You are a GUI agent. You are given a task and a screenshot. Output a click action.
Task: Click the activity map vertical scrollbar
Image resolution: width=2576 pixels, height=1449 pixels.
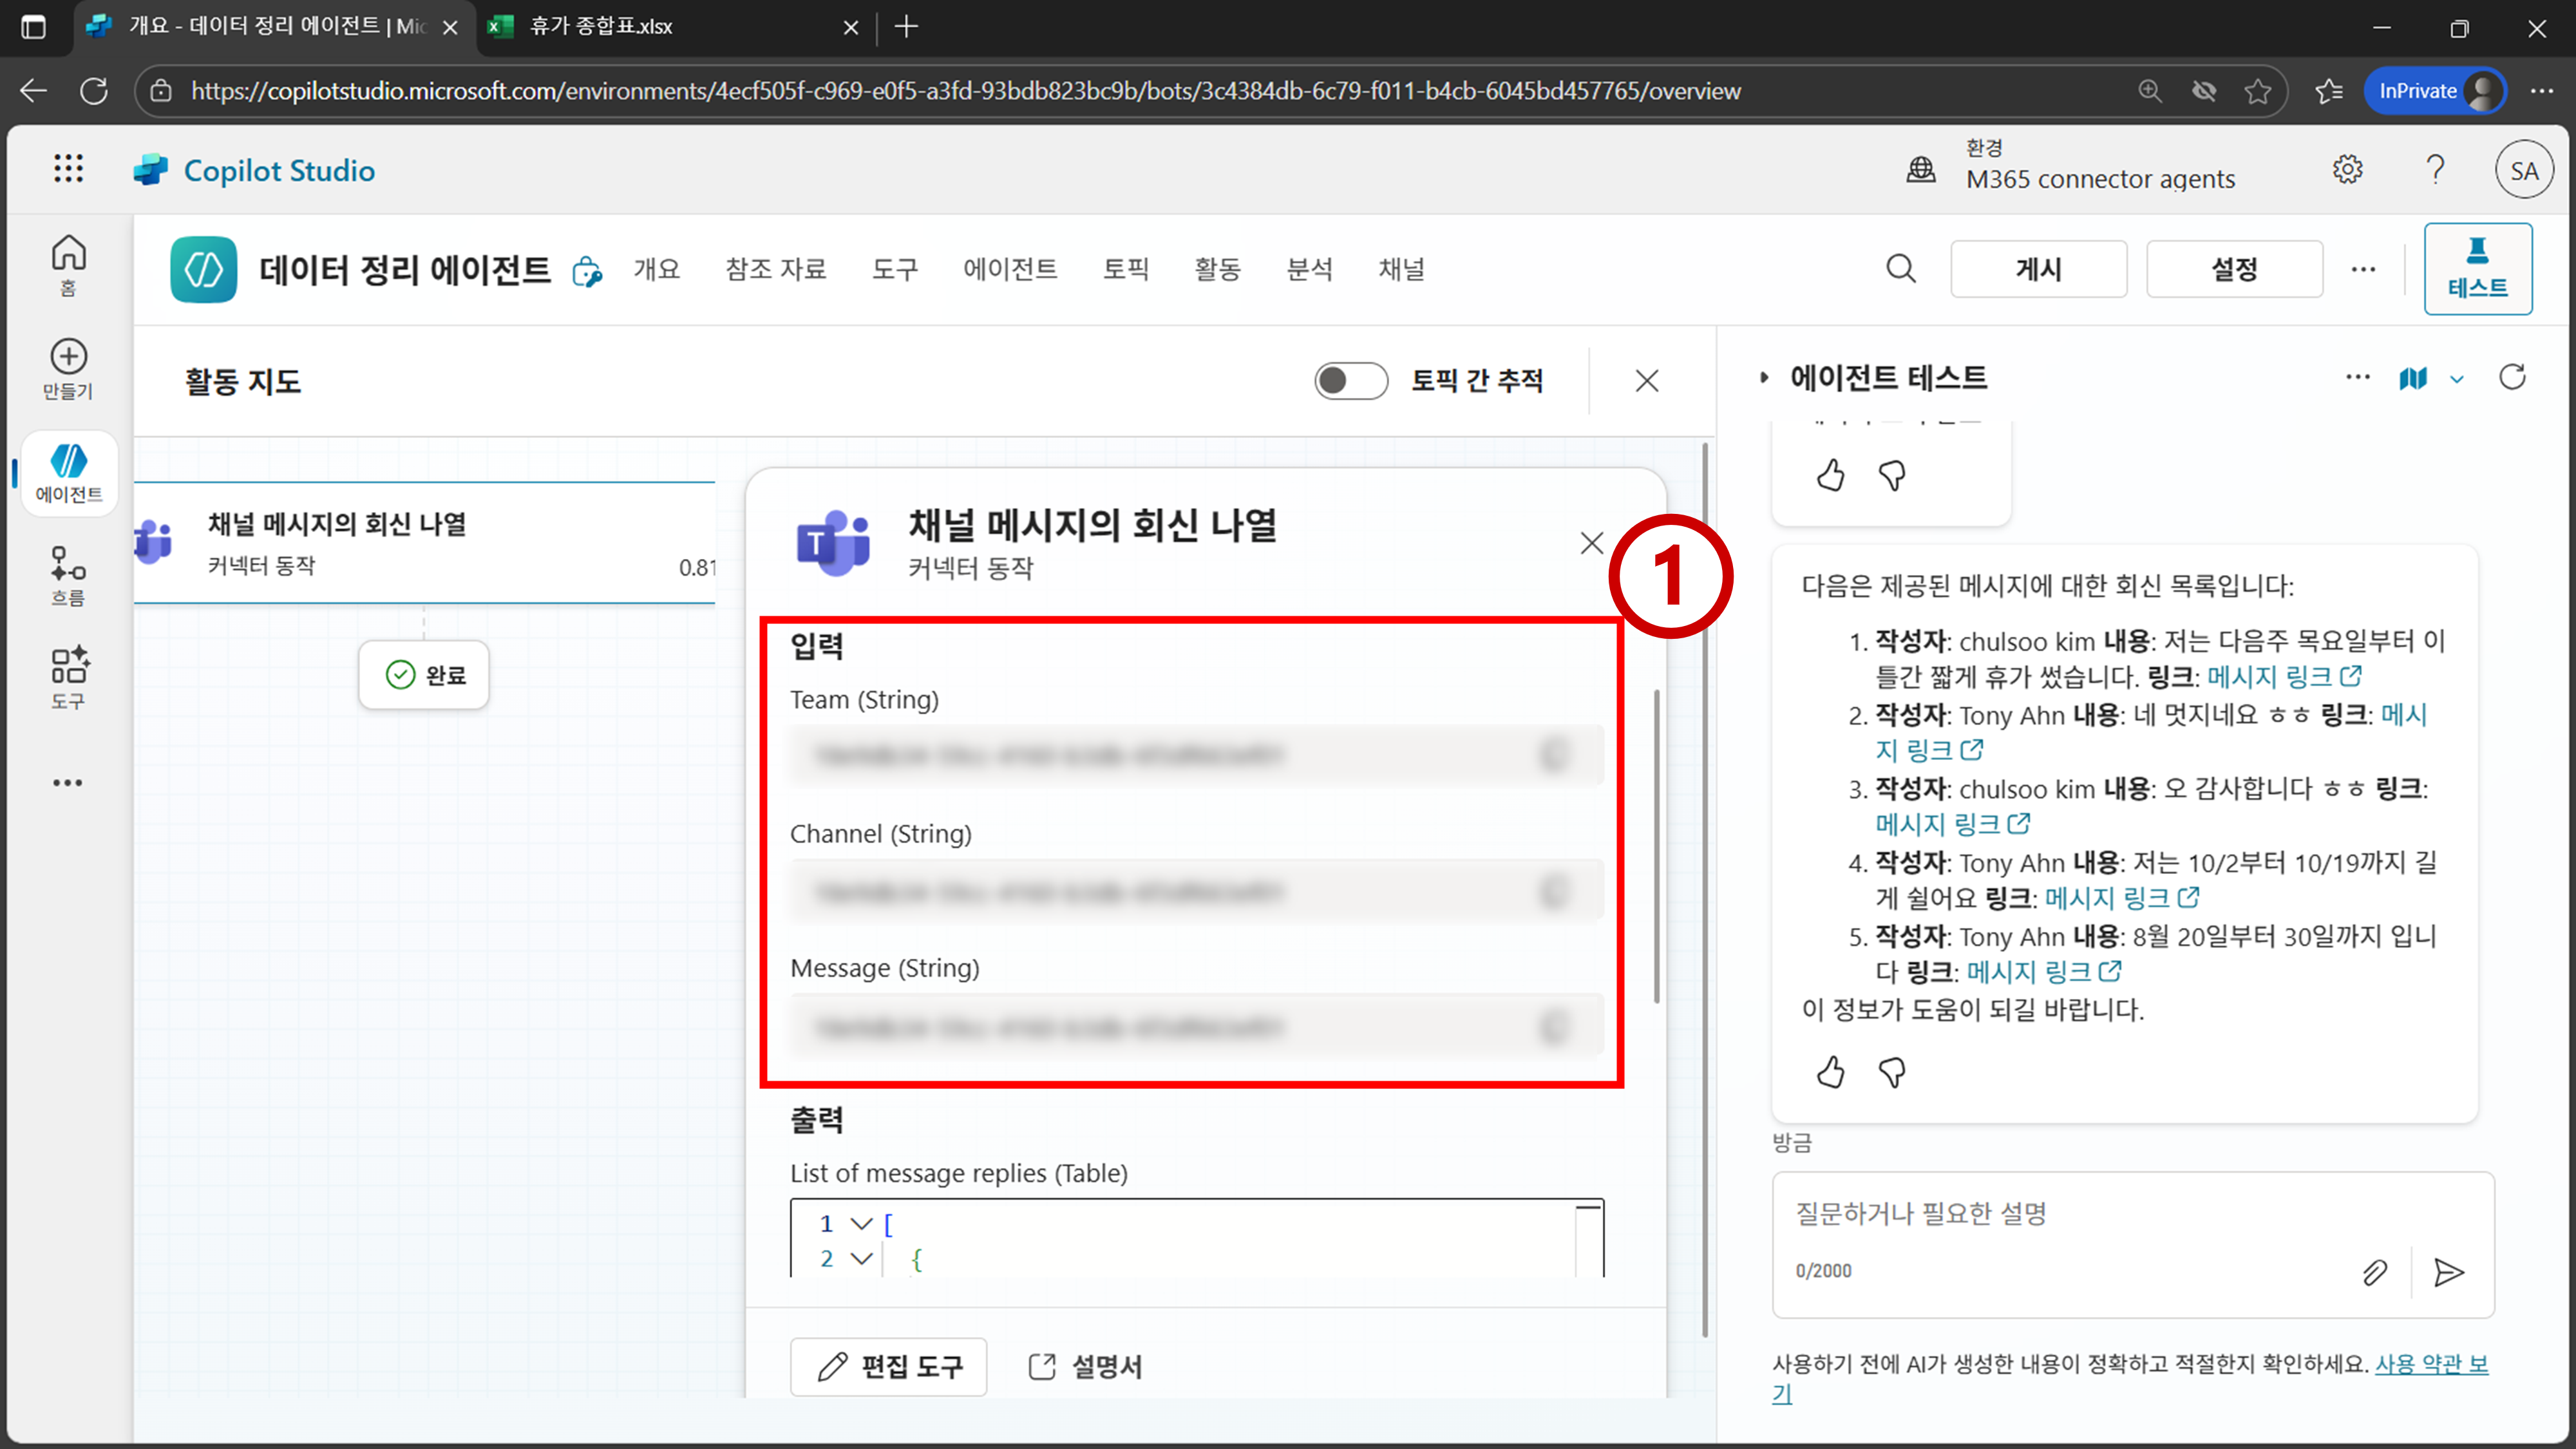click(x=1704, y=890)
